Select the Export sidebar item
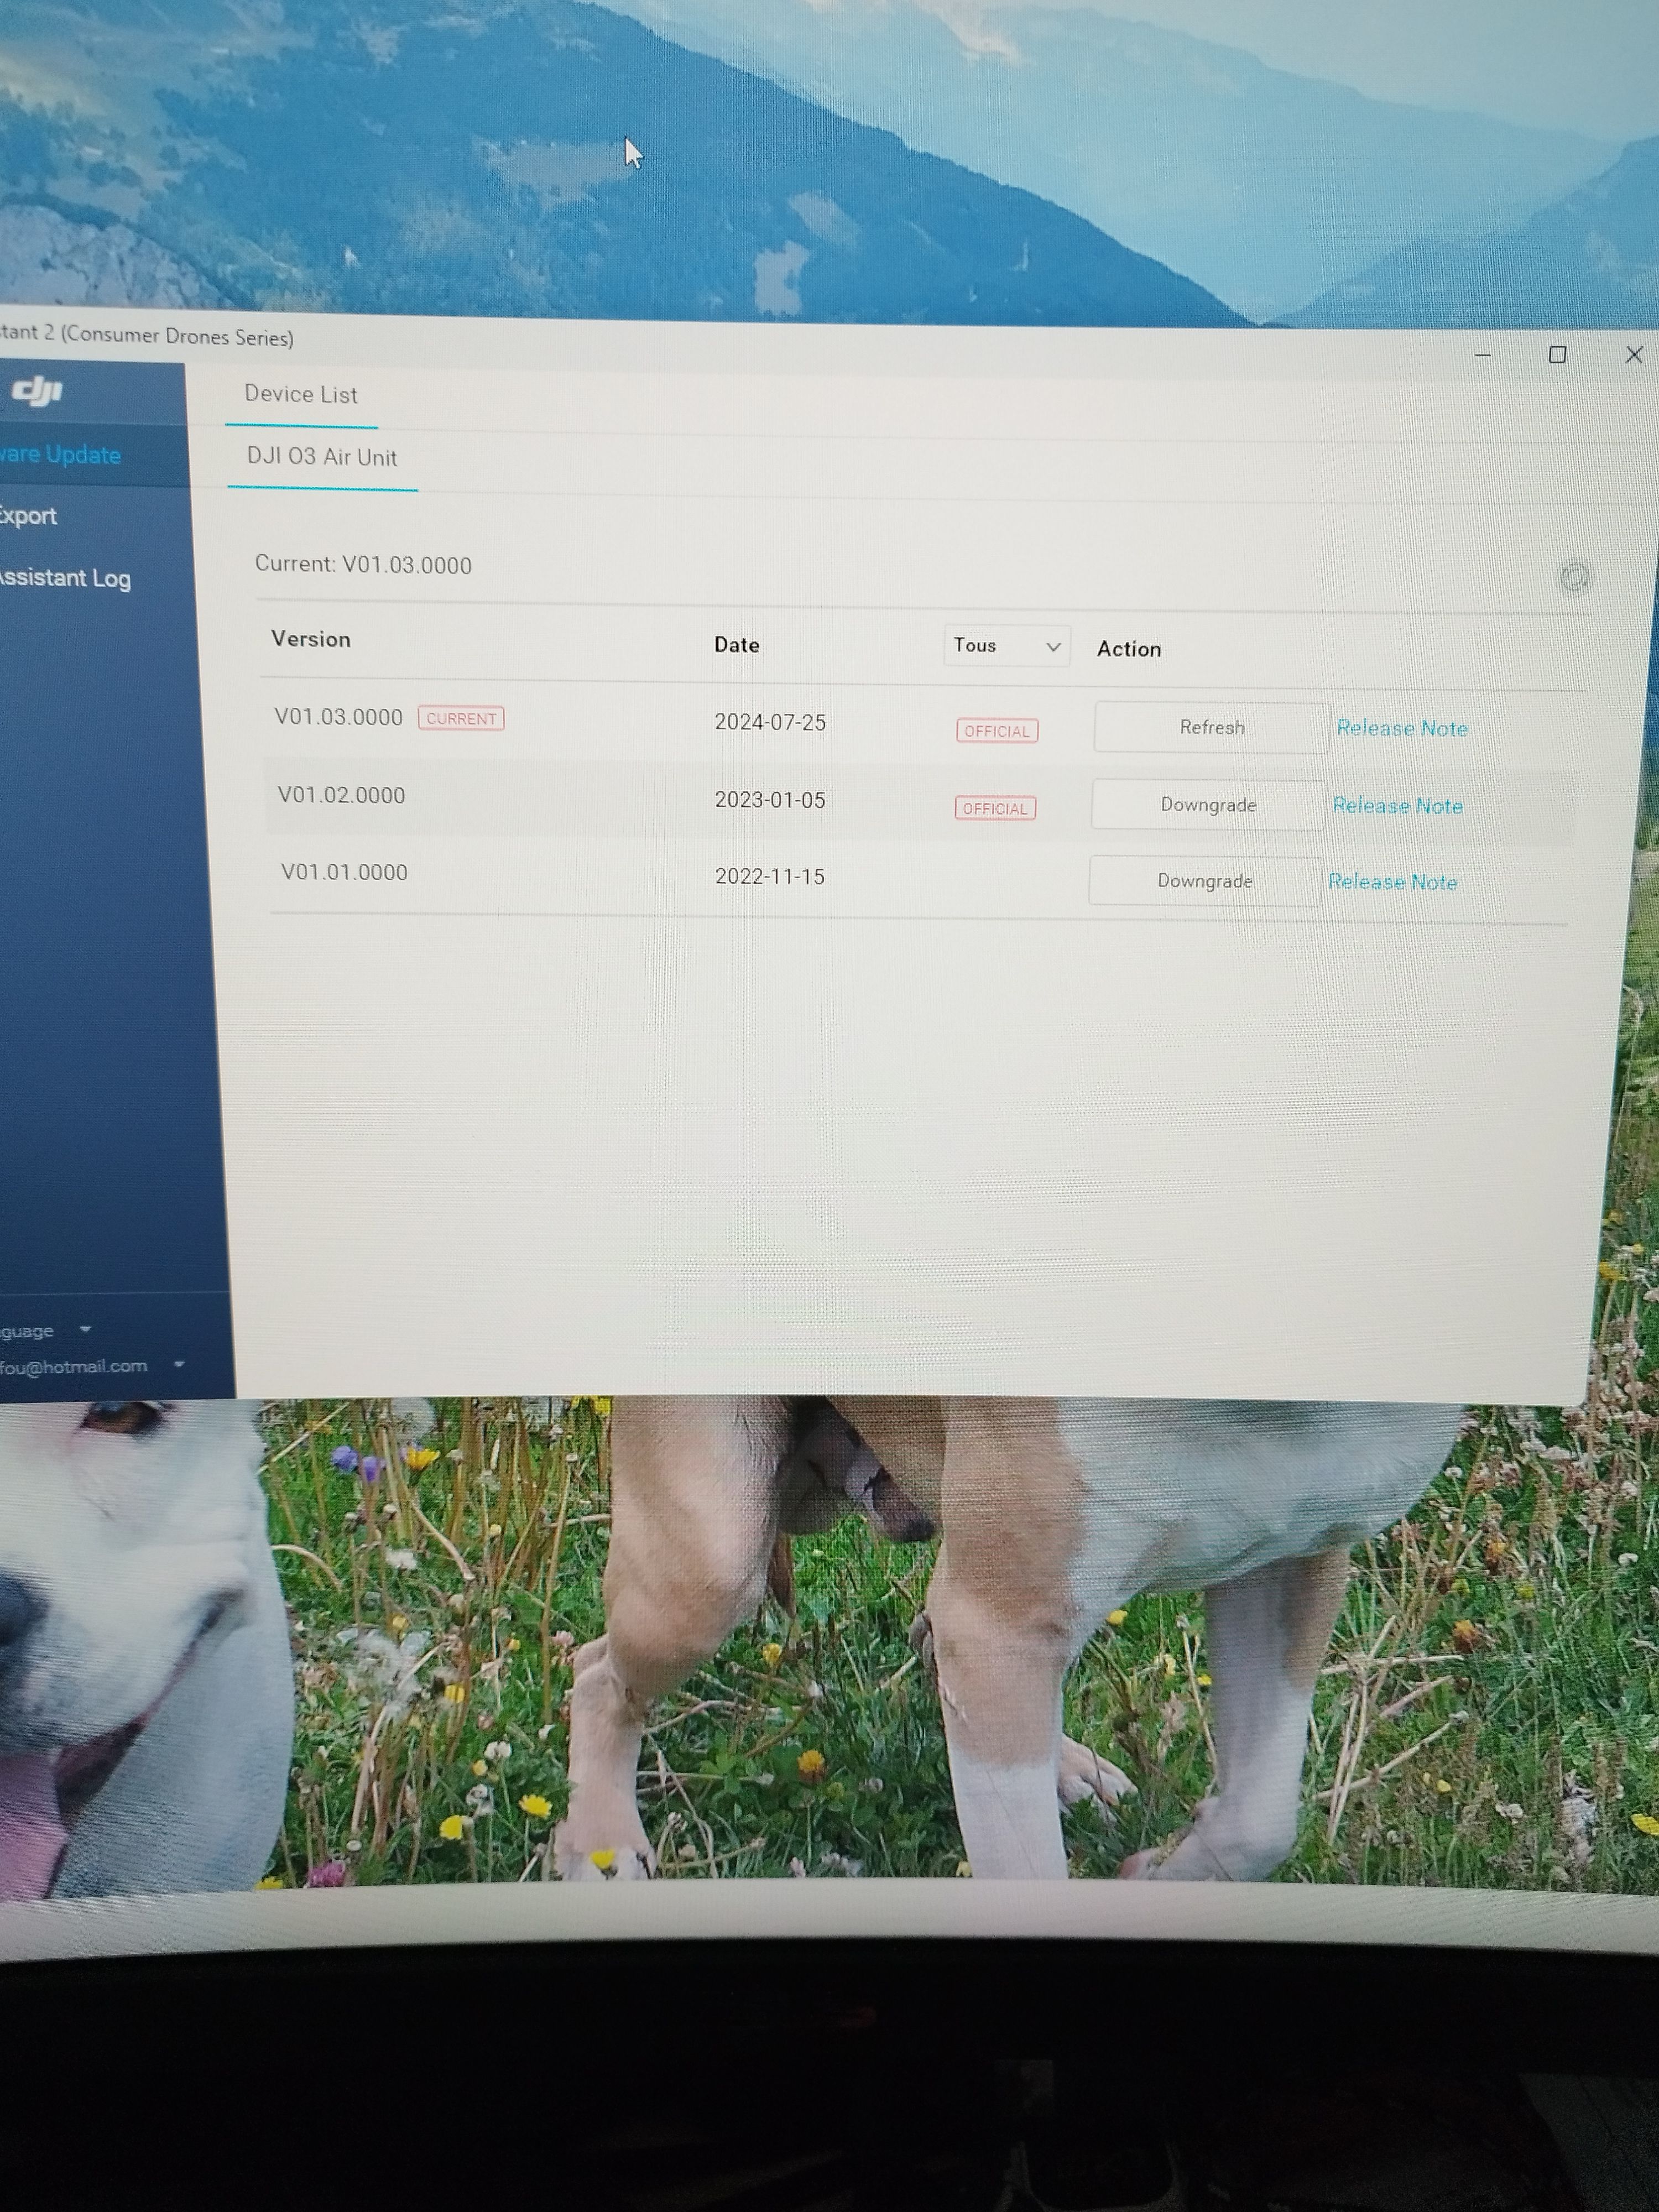This screenshot has width=1659, height=2212. click(28, 516)
